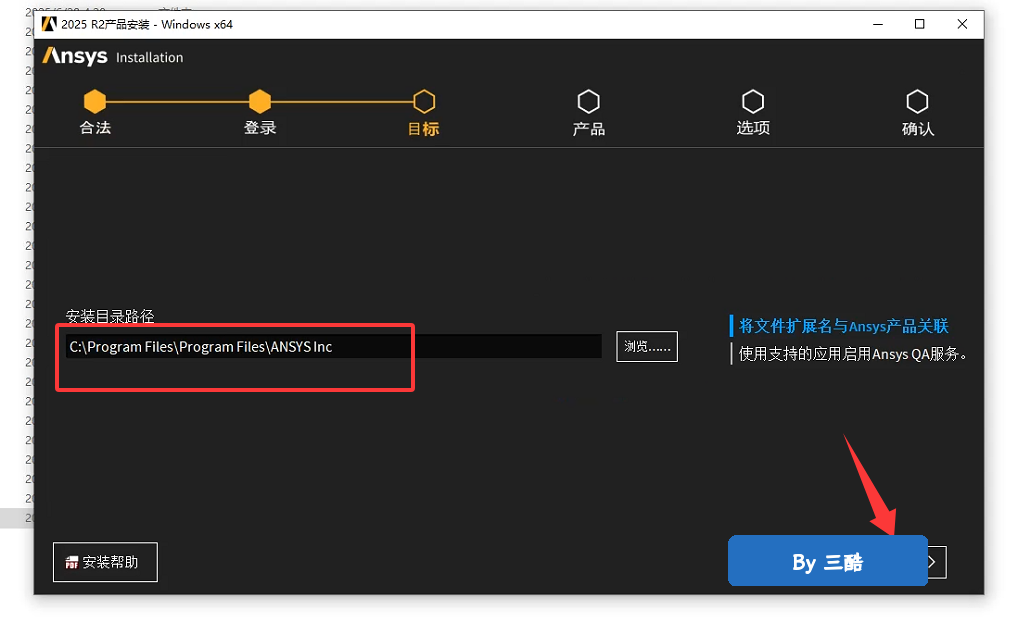The width and height of the screenshot is (1025, 623).
Task: Click the 登录 step hexagon icon
Action: pyautogui.click(x=260, y=101)
